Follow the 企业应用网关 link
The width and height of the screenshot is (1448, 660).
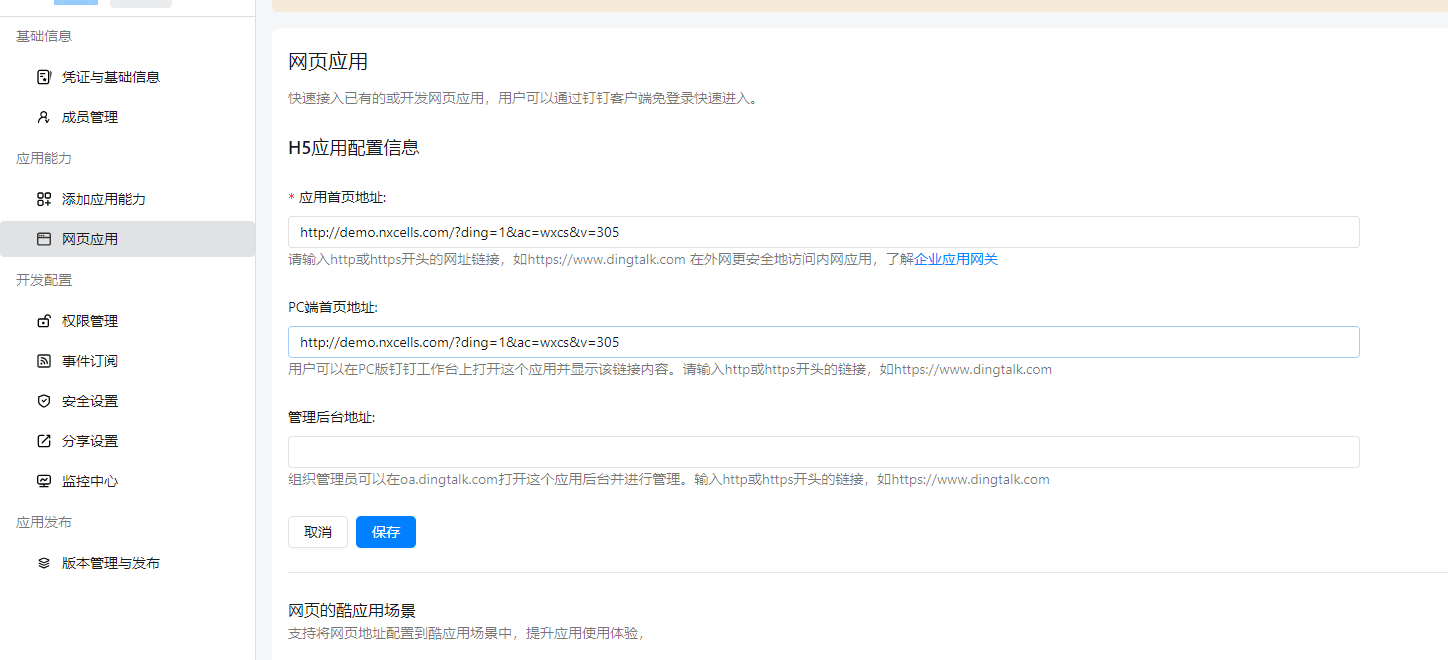tap(955, 259)
